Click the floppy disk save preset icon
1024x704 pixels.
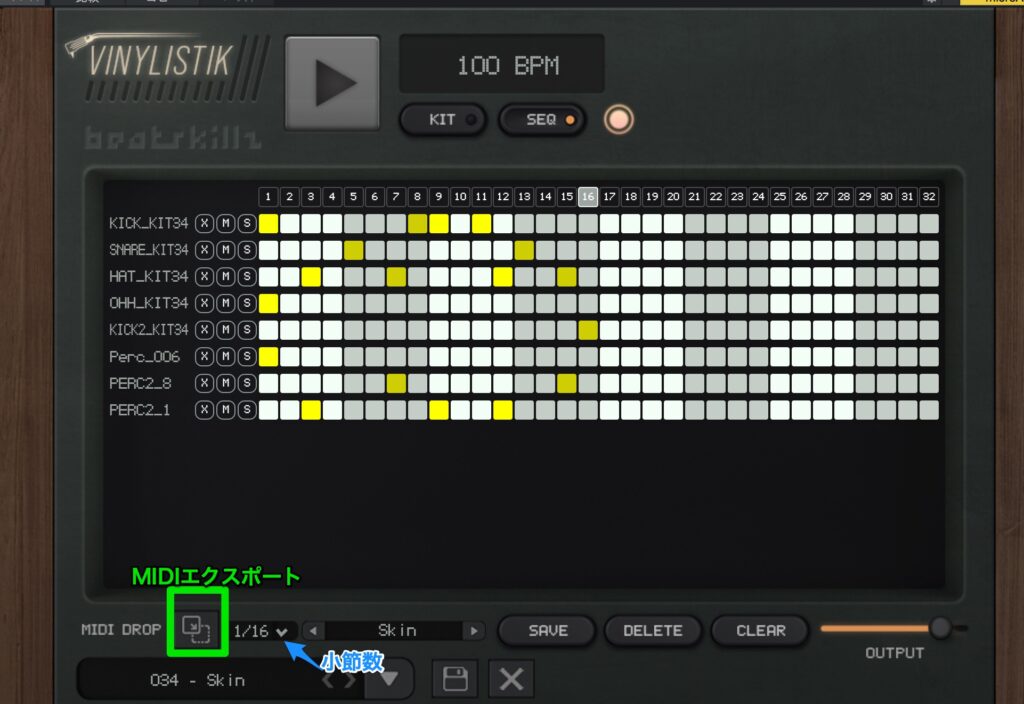455,679
